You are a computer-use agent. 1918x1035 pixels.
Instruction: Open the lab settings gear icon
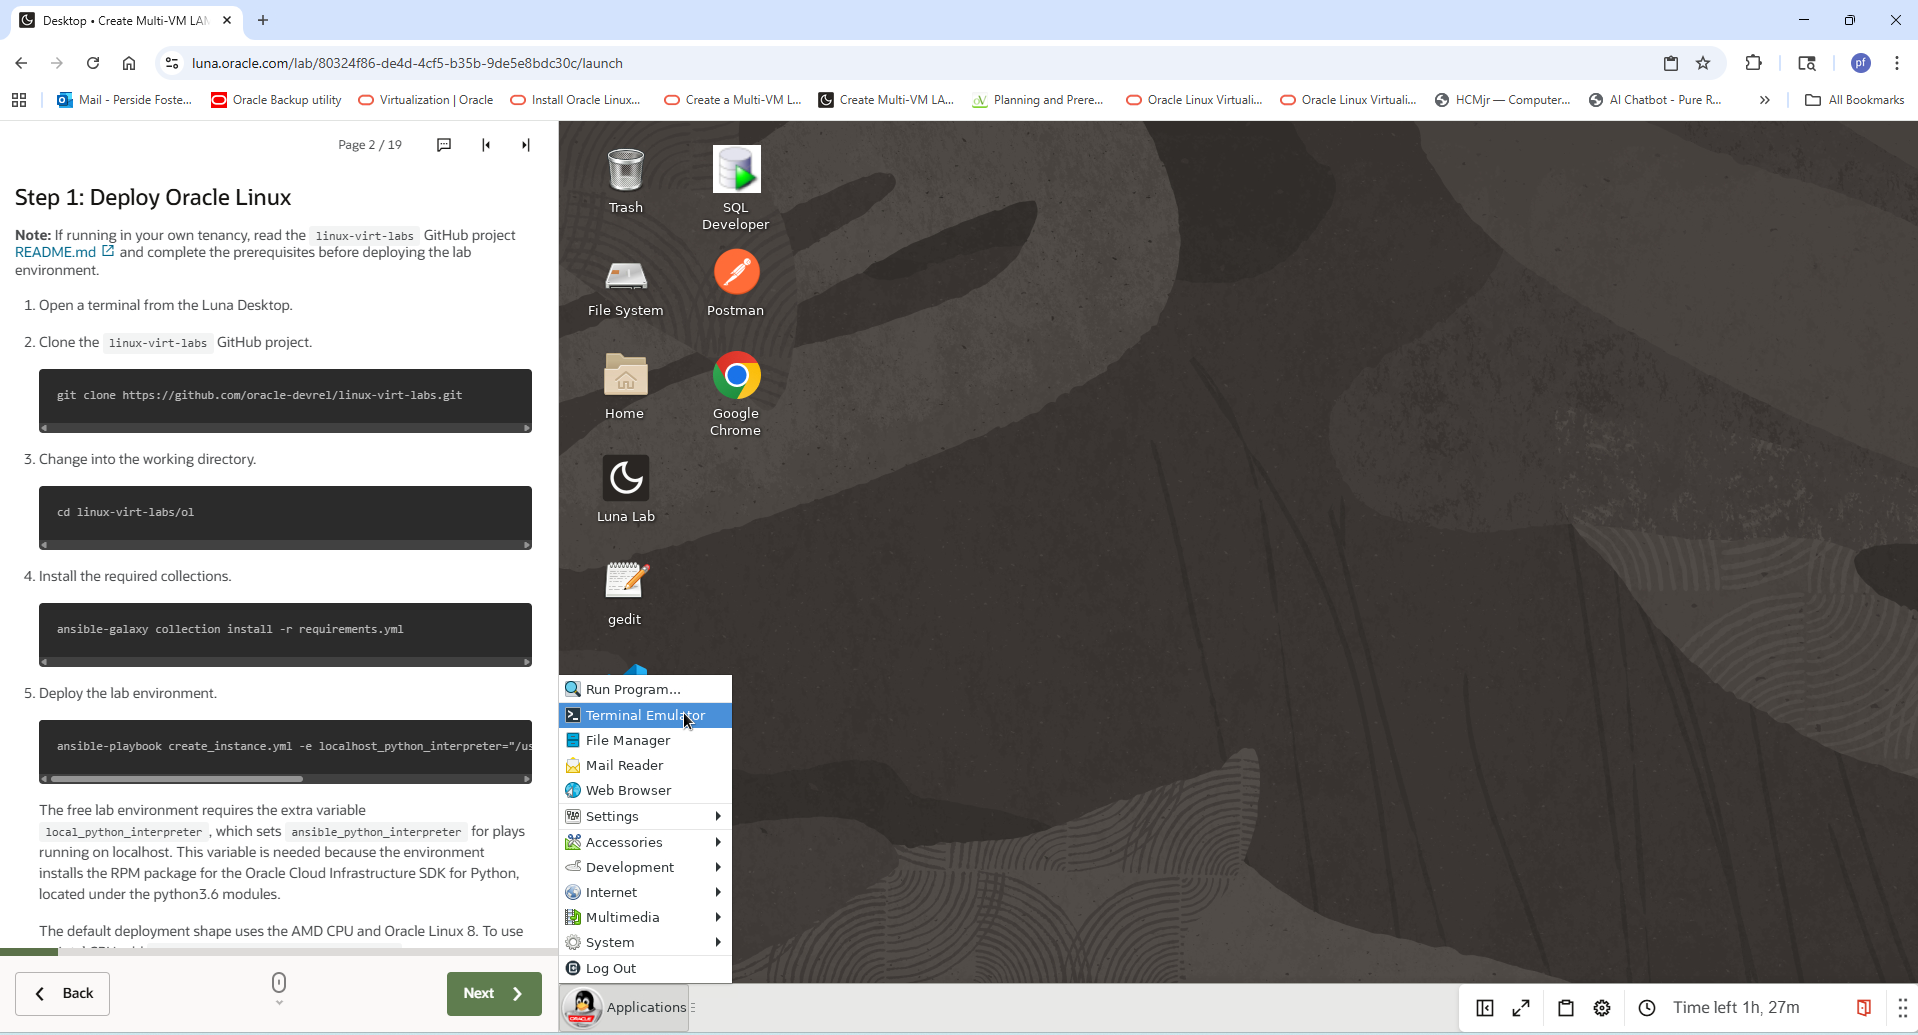1602,1008
